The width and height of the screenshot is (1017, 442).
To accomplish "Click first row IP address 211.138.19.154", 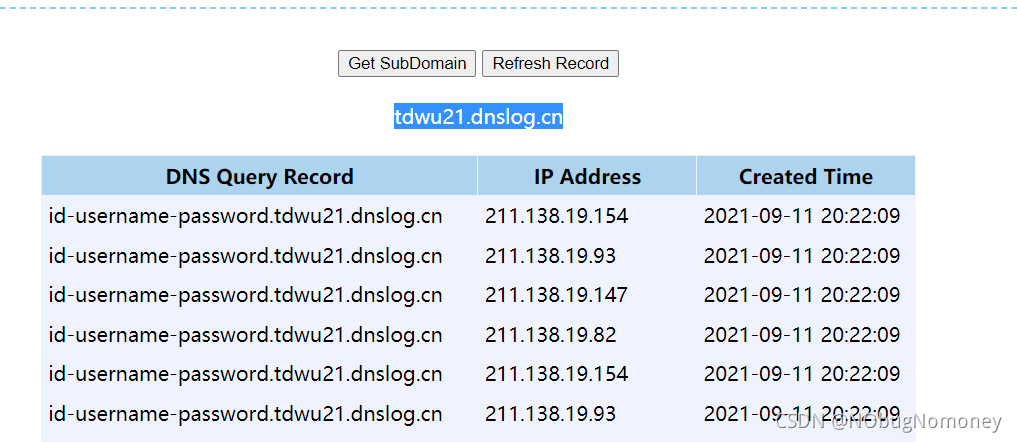I will (x=556, y=216).
